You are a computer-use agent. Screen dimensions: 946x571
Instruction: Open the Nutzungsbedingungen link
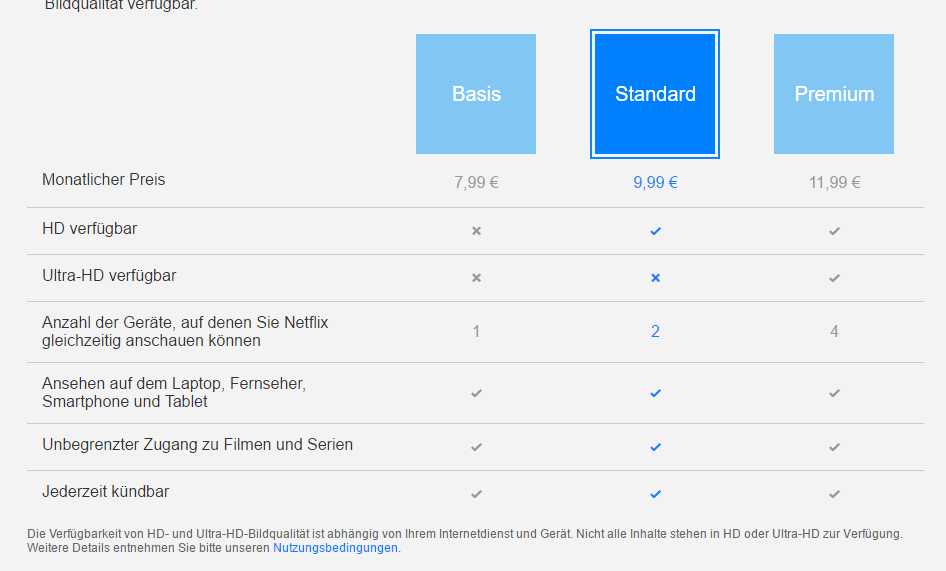pyautogui.click(x=335, y=548)
